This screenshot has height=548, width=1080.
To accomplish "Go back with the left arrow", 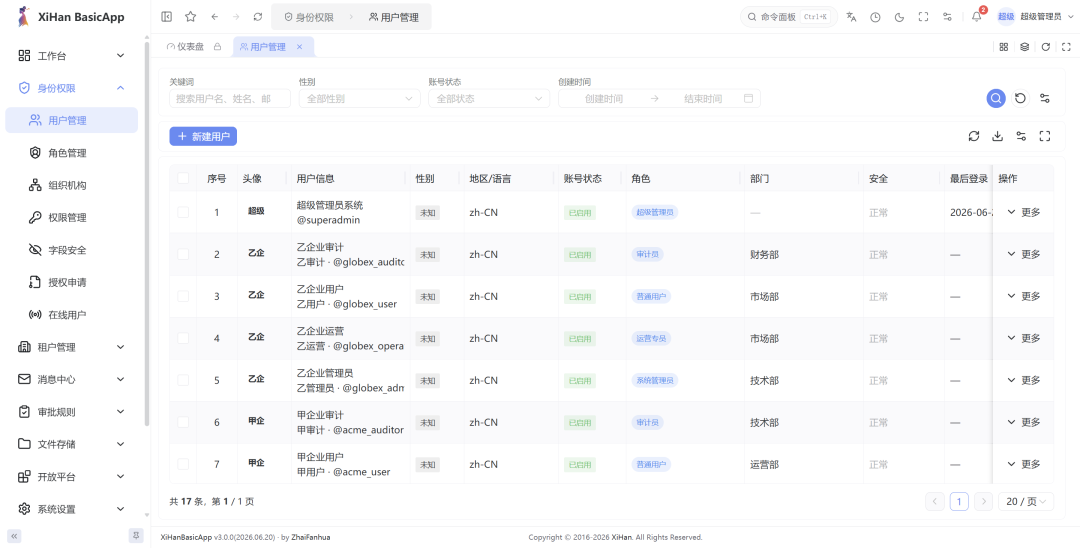I will (215, 17).
